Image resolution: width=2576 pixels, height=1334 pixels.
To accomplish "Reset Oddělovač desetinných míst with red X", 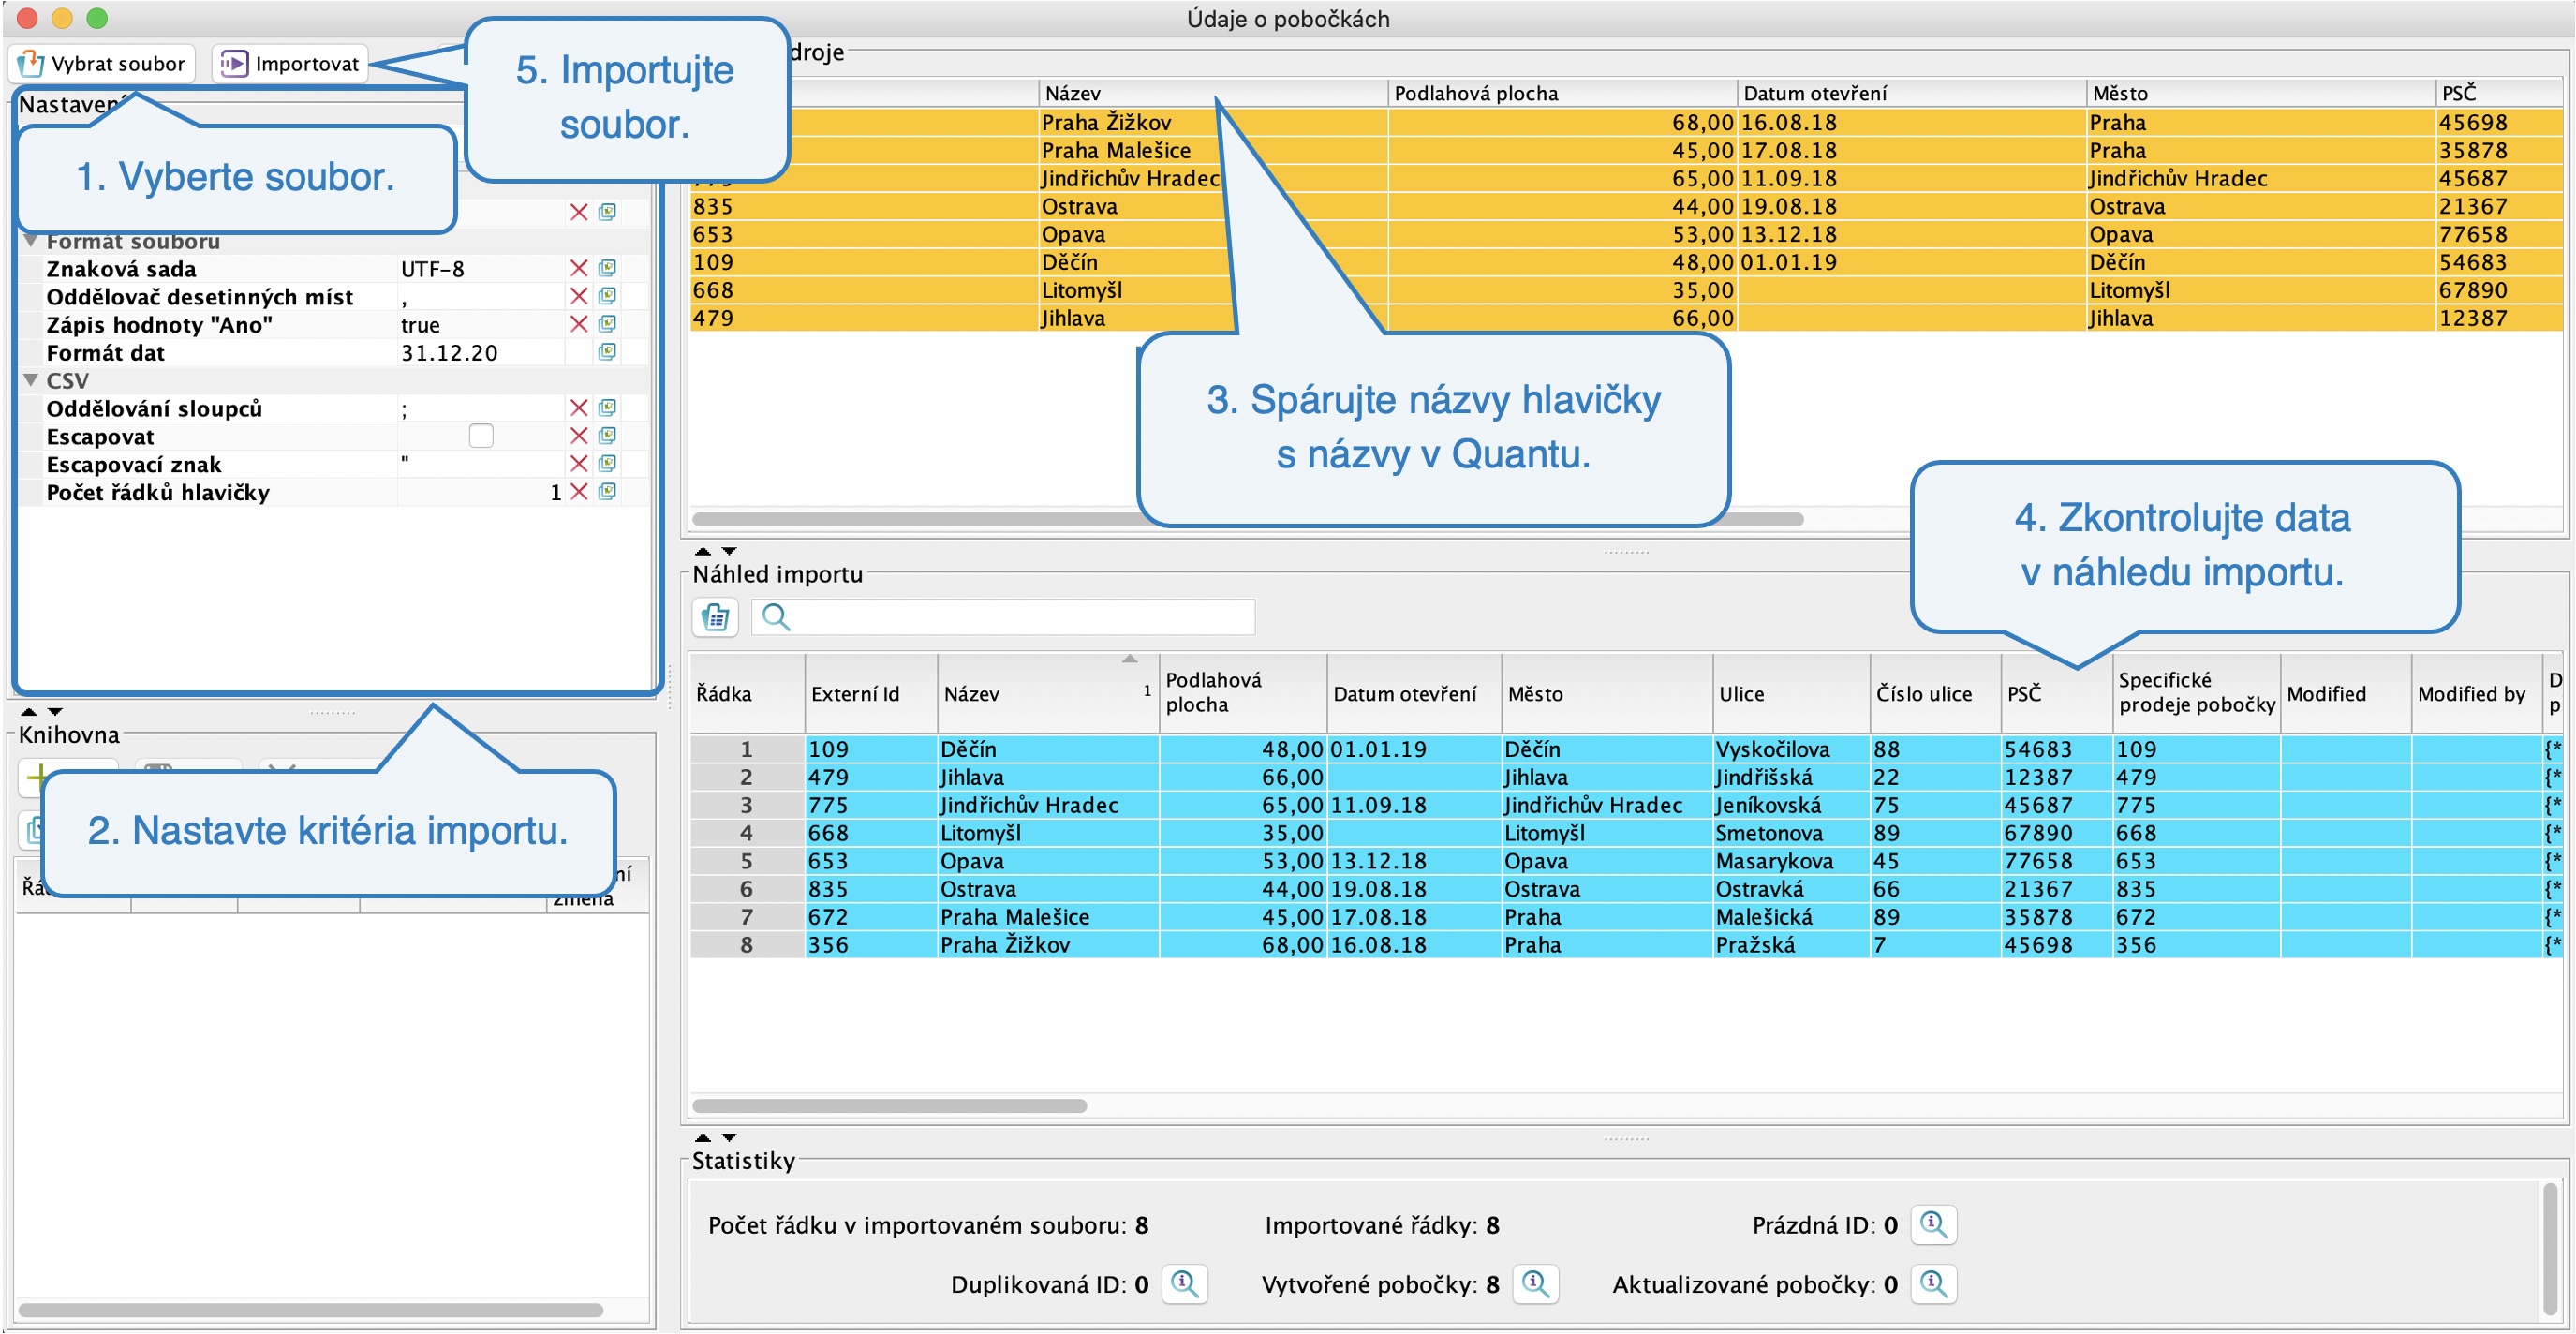I will [578, 296].
